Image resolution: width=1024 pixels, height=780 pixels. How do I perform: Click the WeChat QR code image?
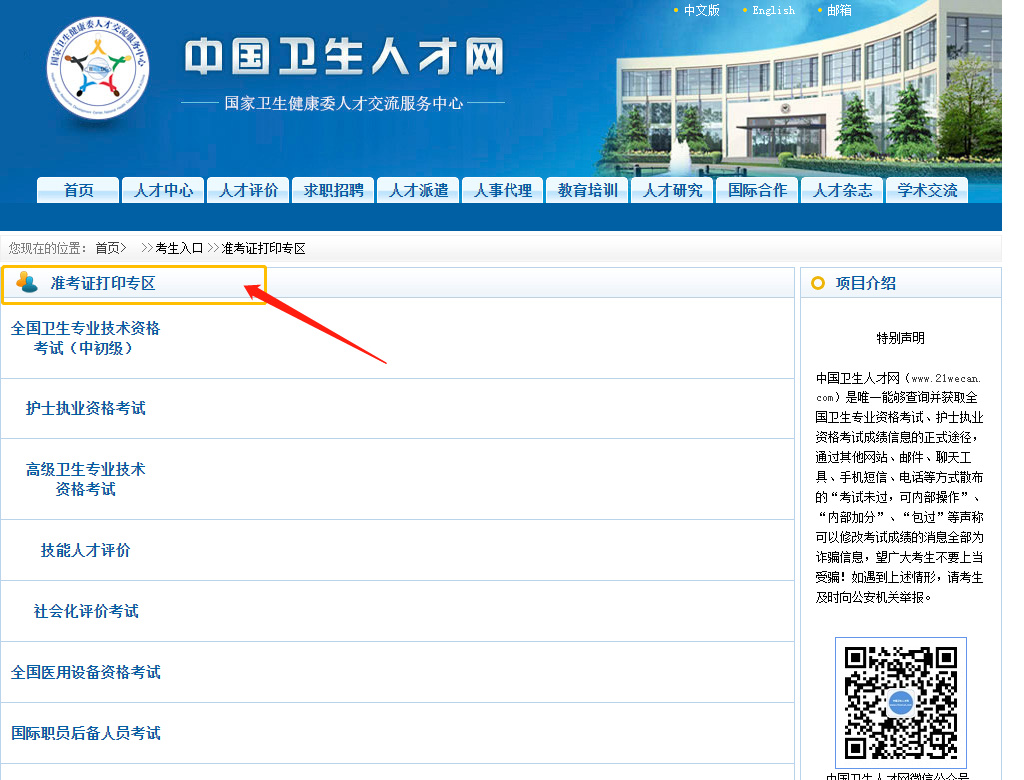coord(901,702)
